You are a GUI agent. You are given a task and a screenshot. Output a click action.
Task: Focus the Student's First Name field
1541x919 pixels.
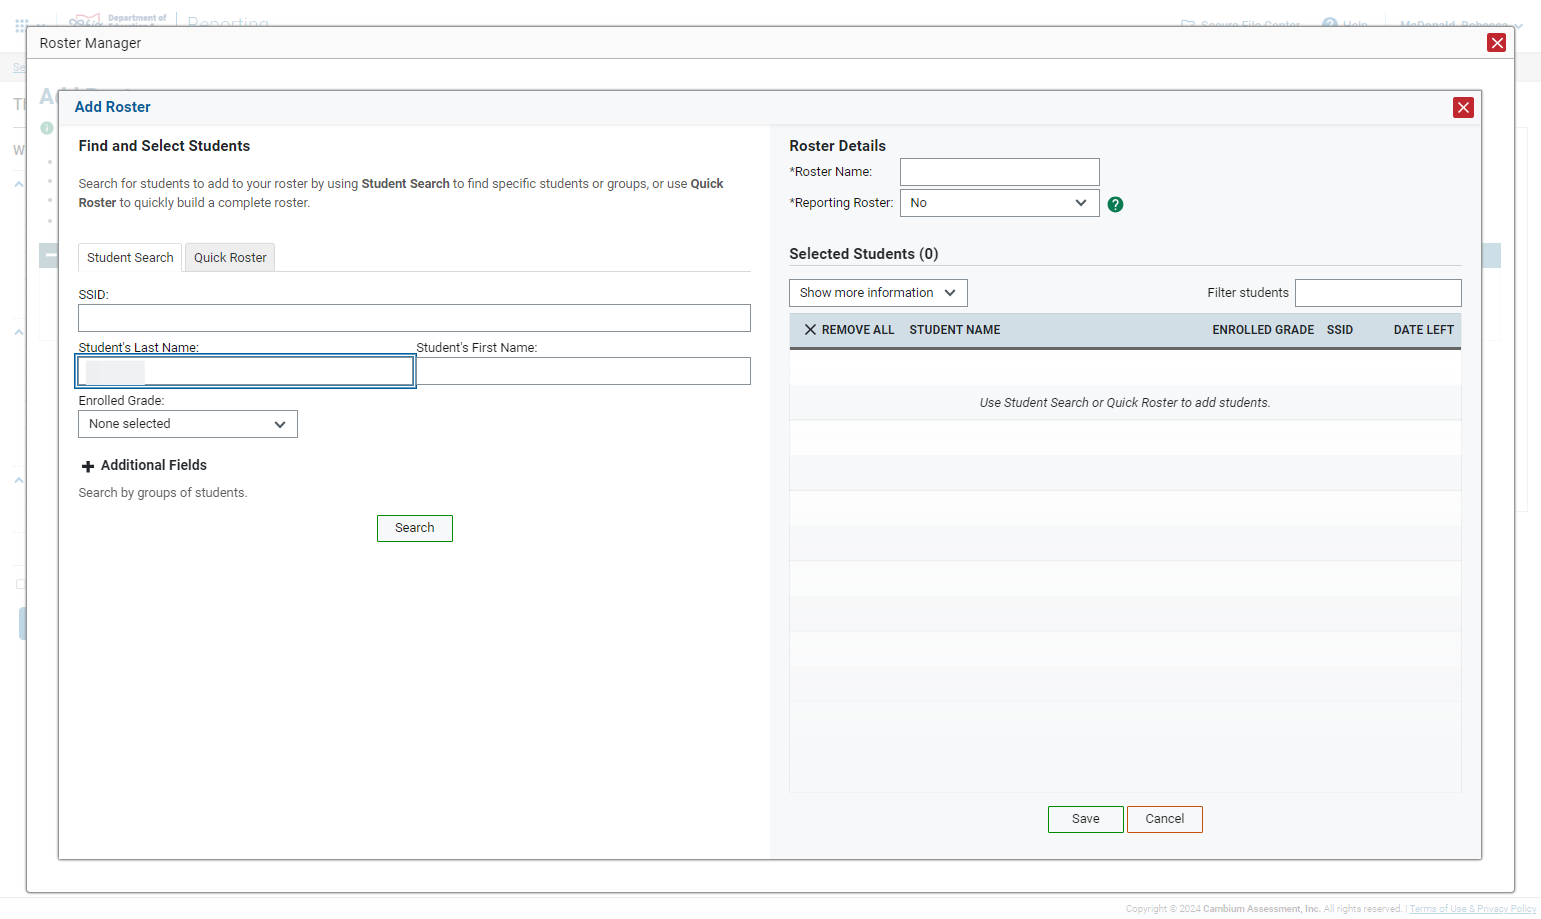[583, 371]
